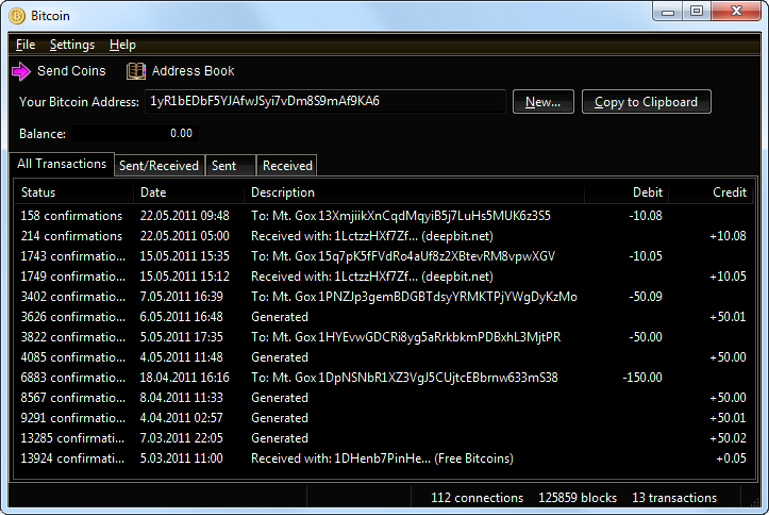
Task: Sort by the Debit column header
Action: tap(626, 192)
